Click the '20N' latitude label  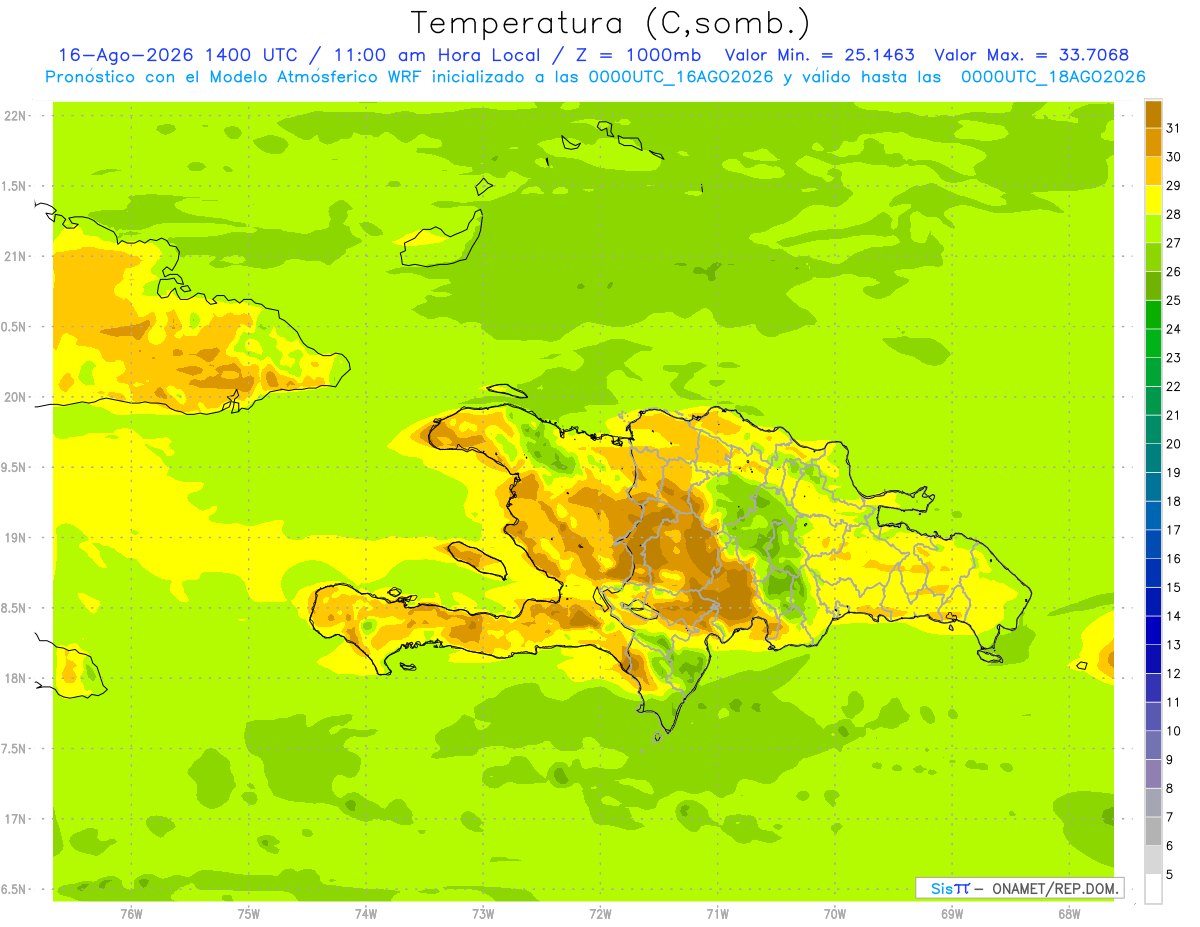[15, 397]
